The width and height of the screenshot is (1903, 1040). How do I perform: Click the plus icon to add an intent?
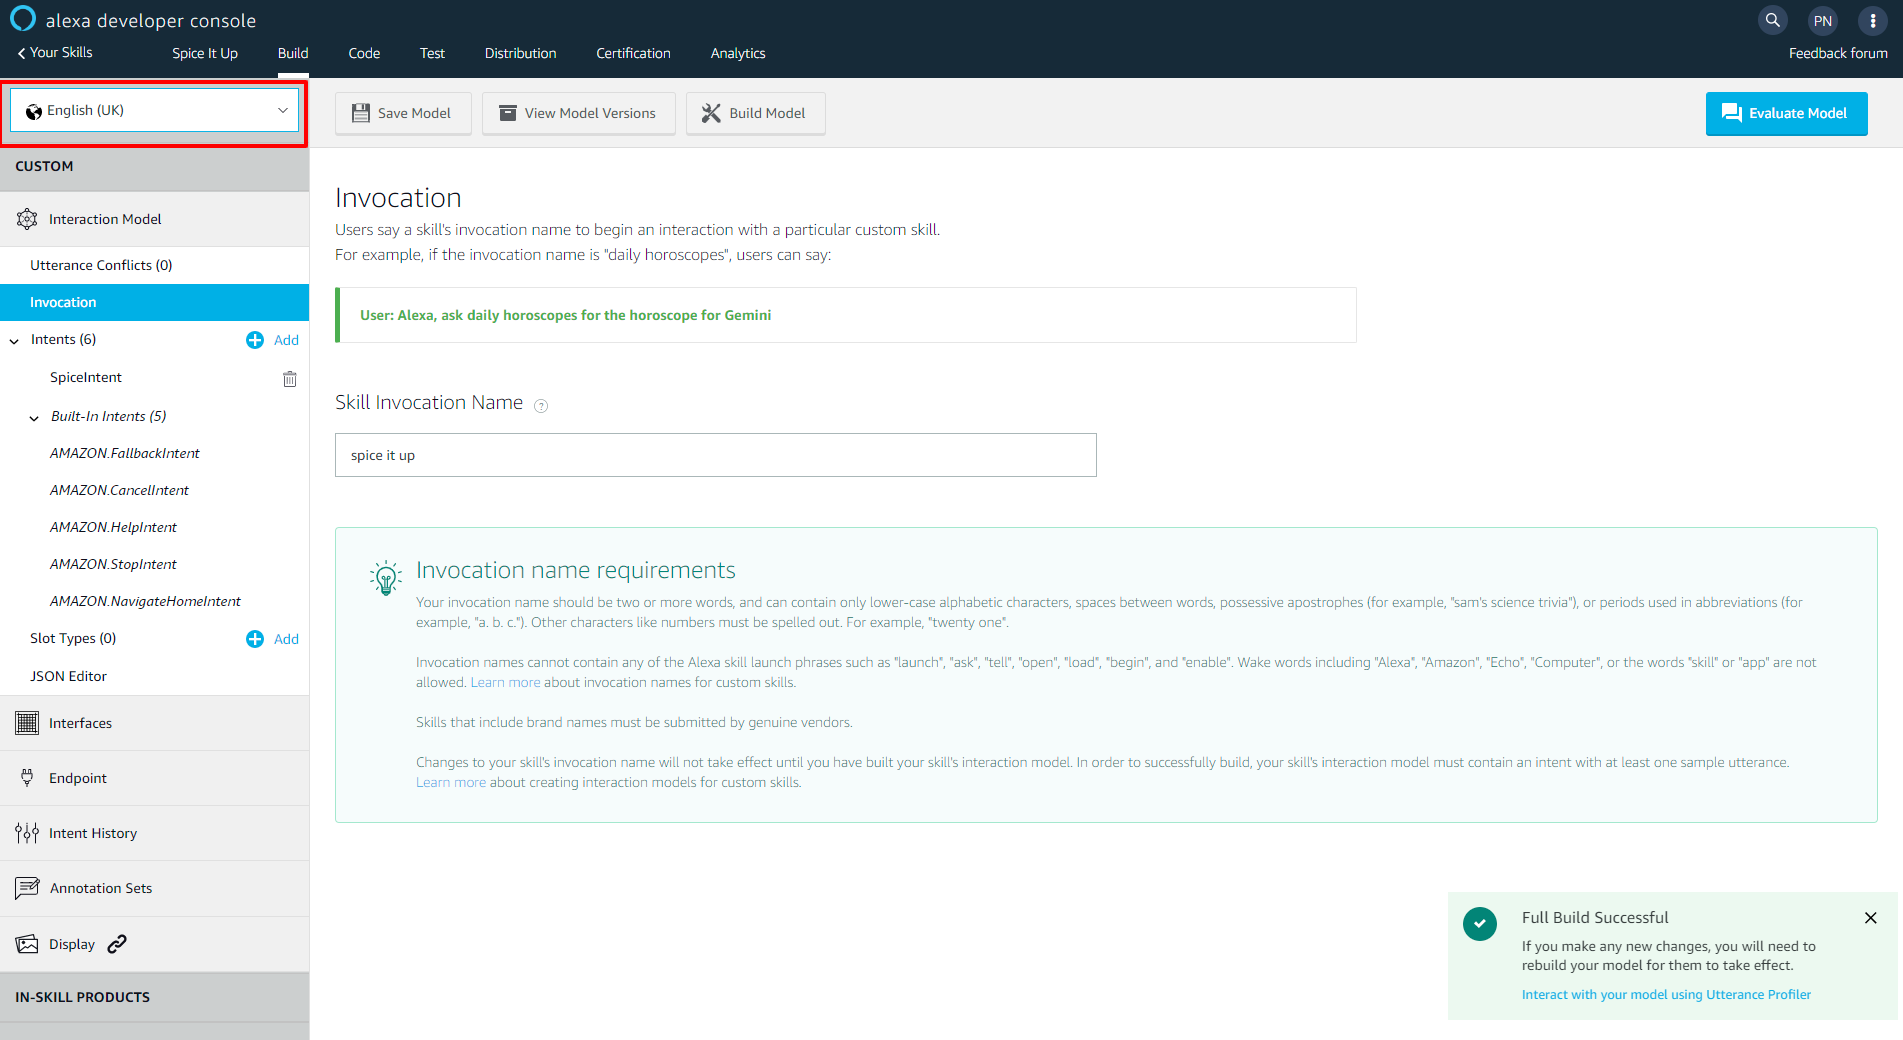(255, 340)
